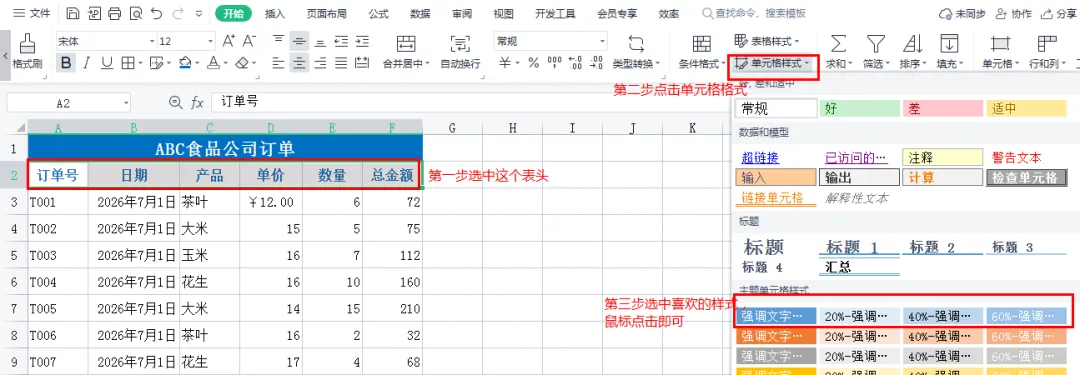This screenshot has height=375, width=1080.
Task: Click the Save icon in quick access toolbar
Action: (x=72, y=13)
